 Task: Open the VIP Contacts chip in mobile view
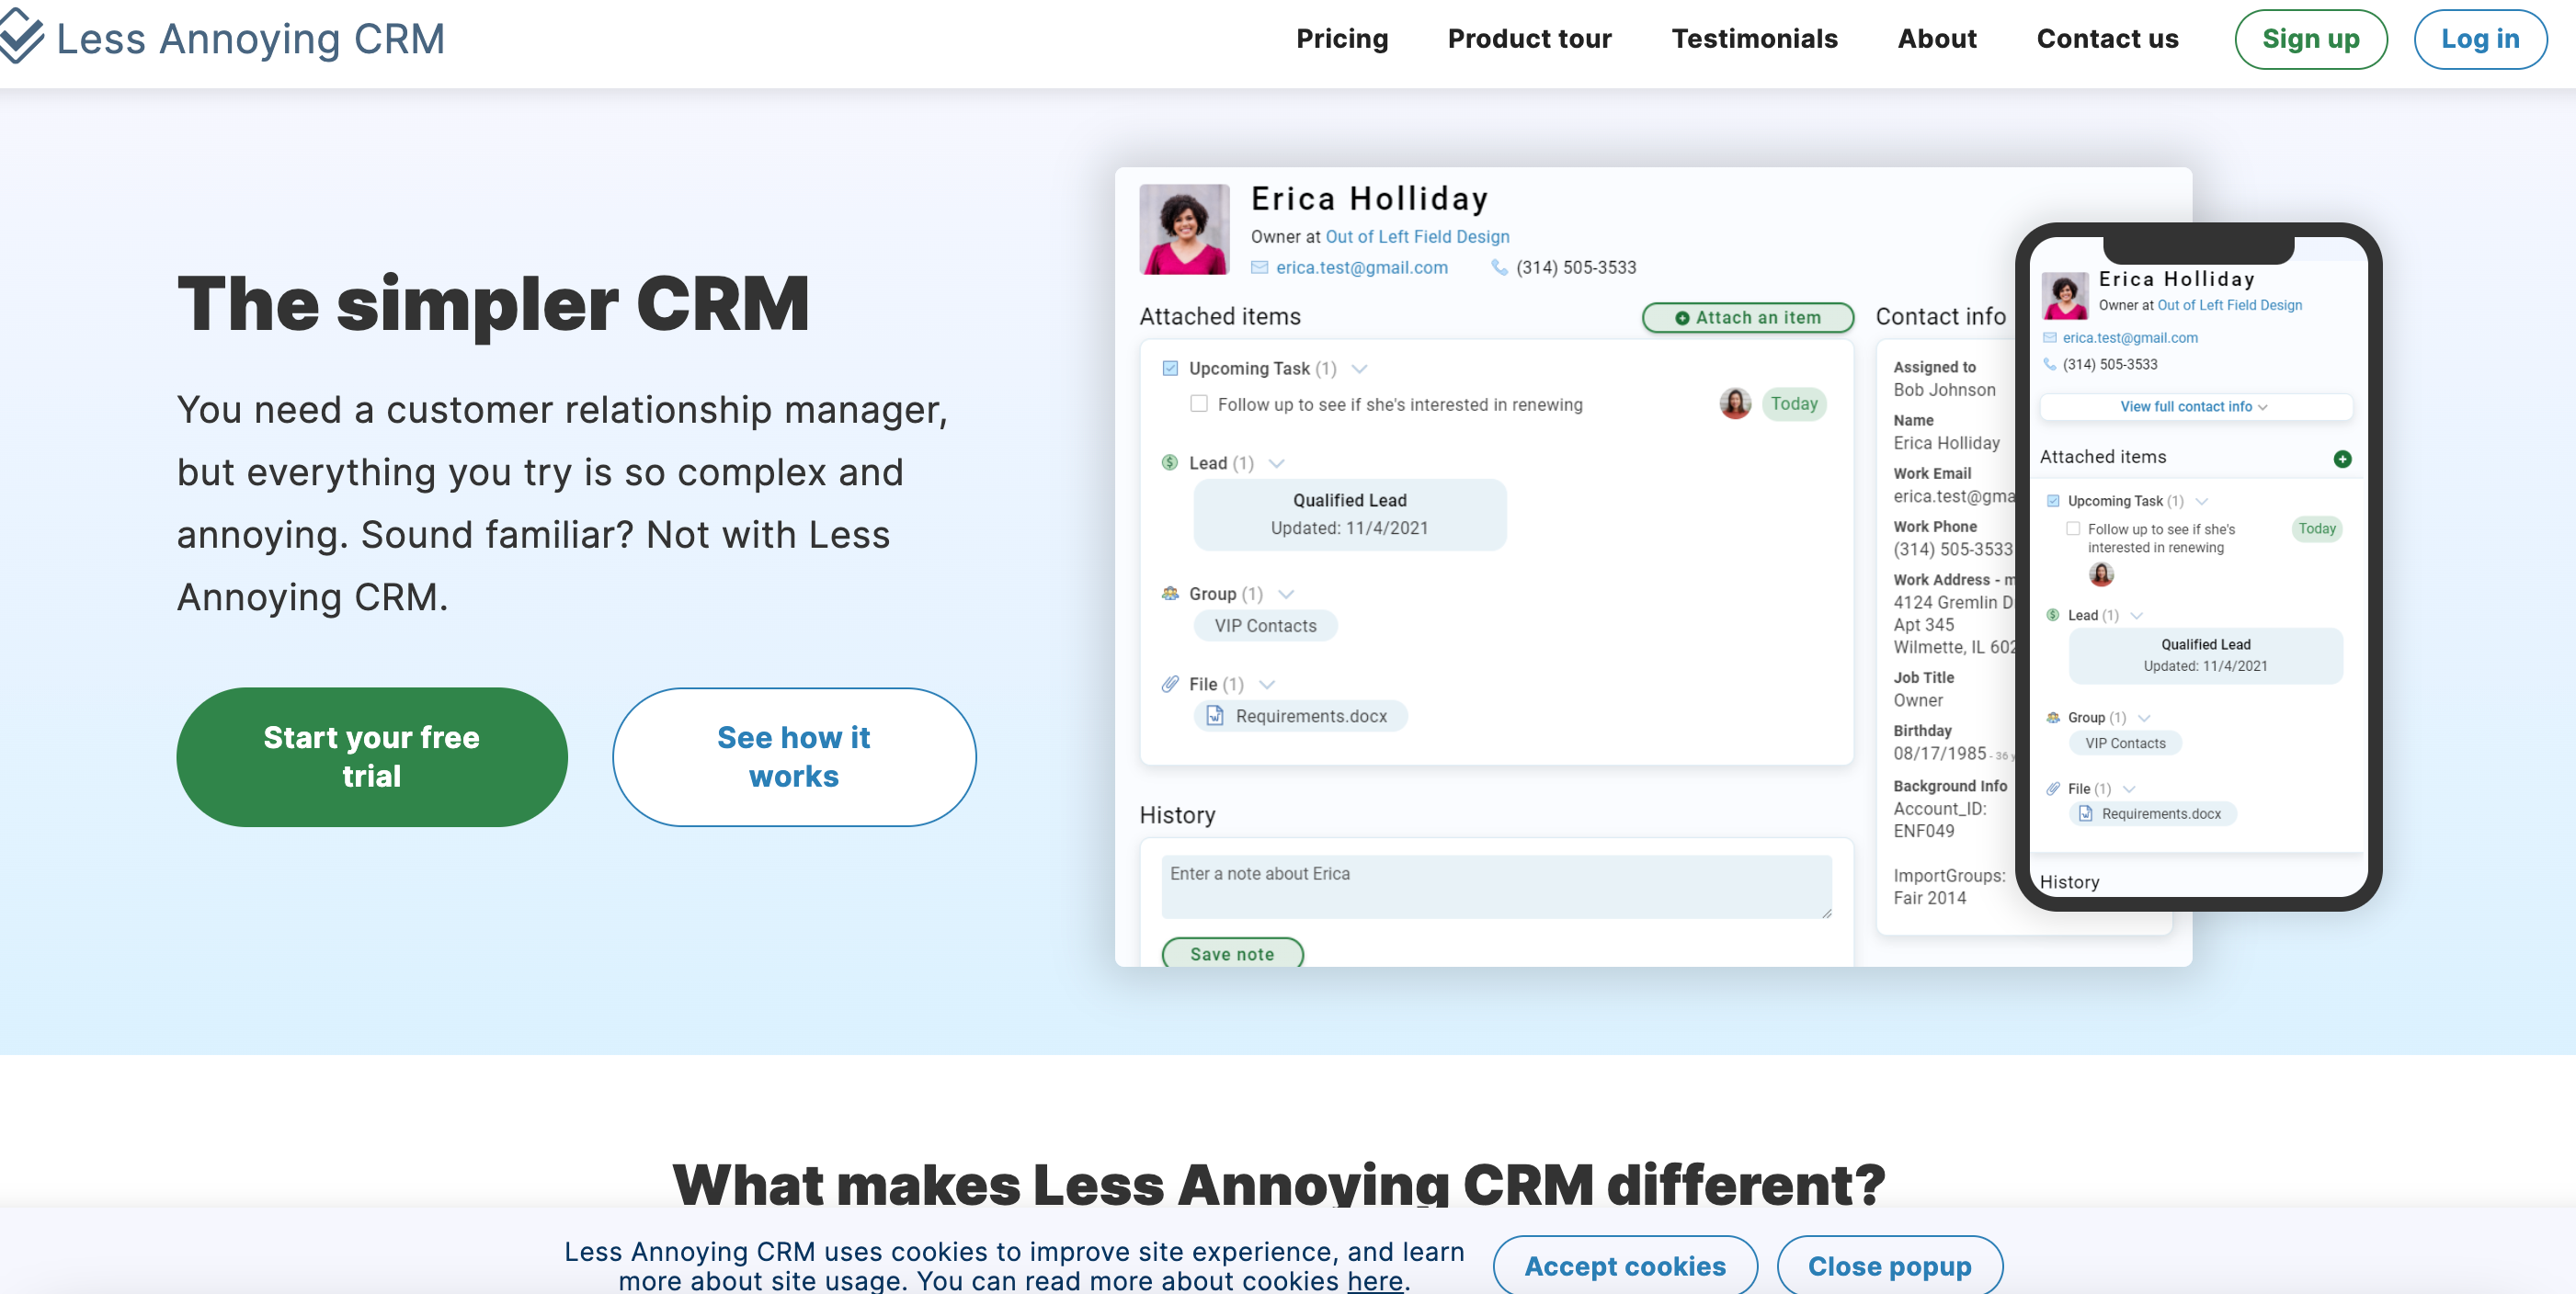point(2125,743)
